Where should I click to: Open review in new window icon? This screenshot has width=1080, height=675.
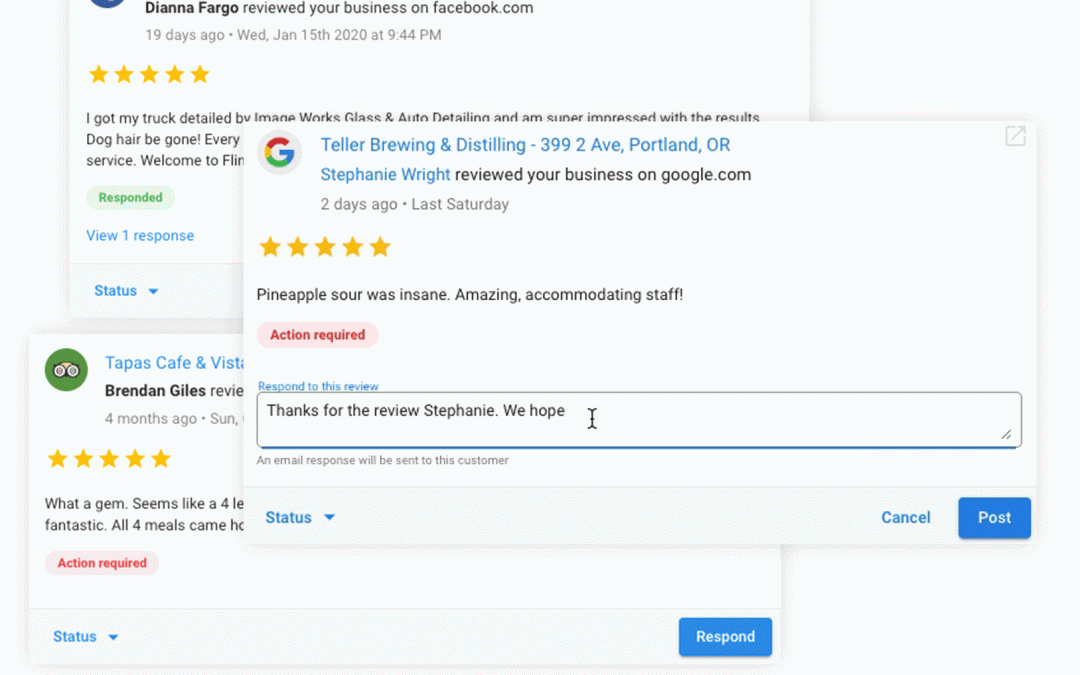click(x=1015, y=136)
